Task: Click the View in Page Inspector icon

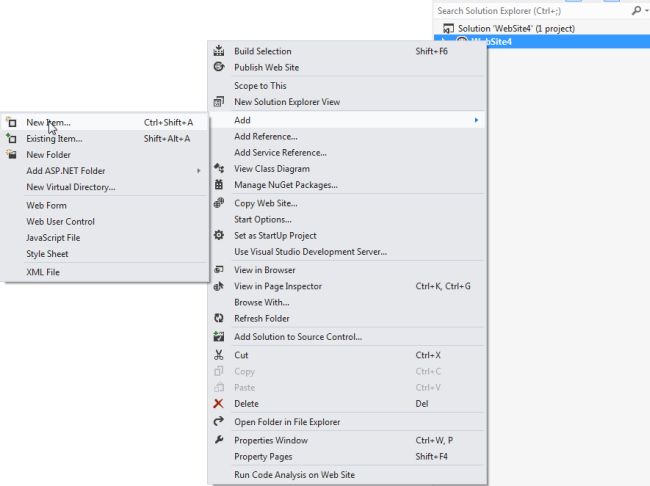Action: (219, 286)
